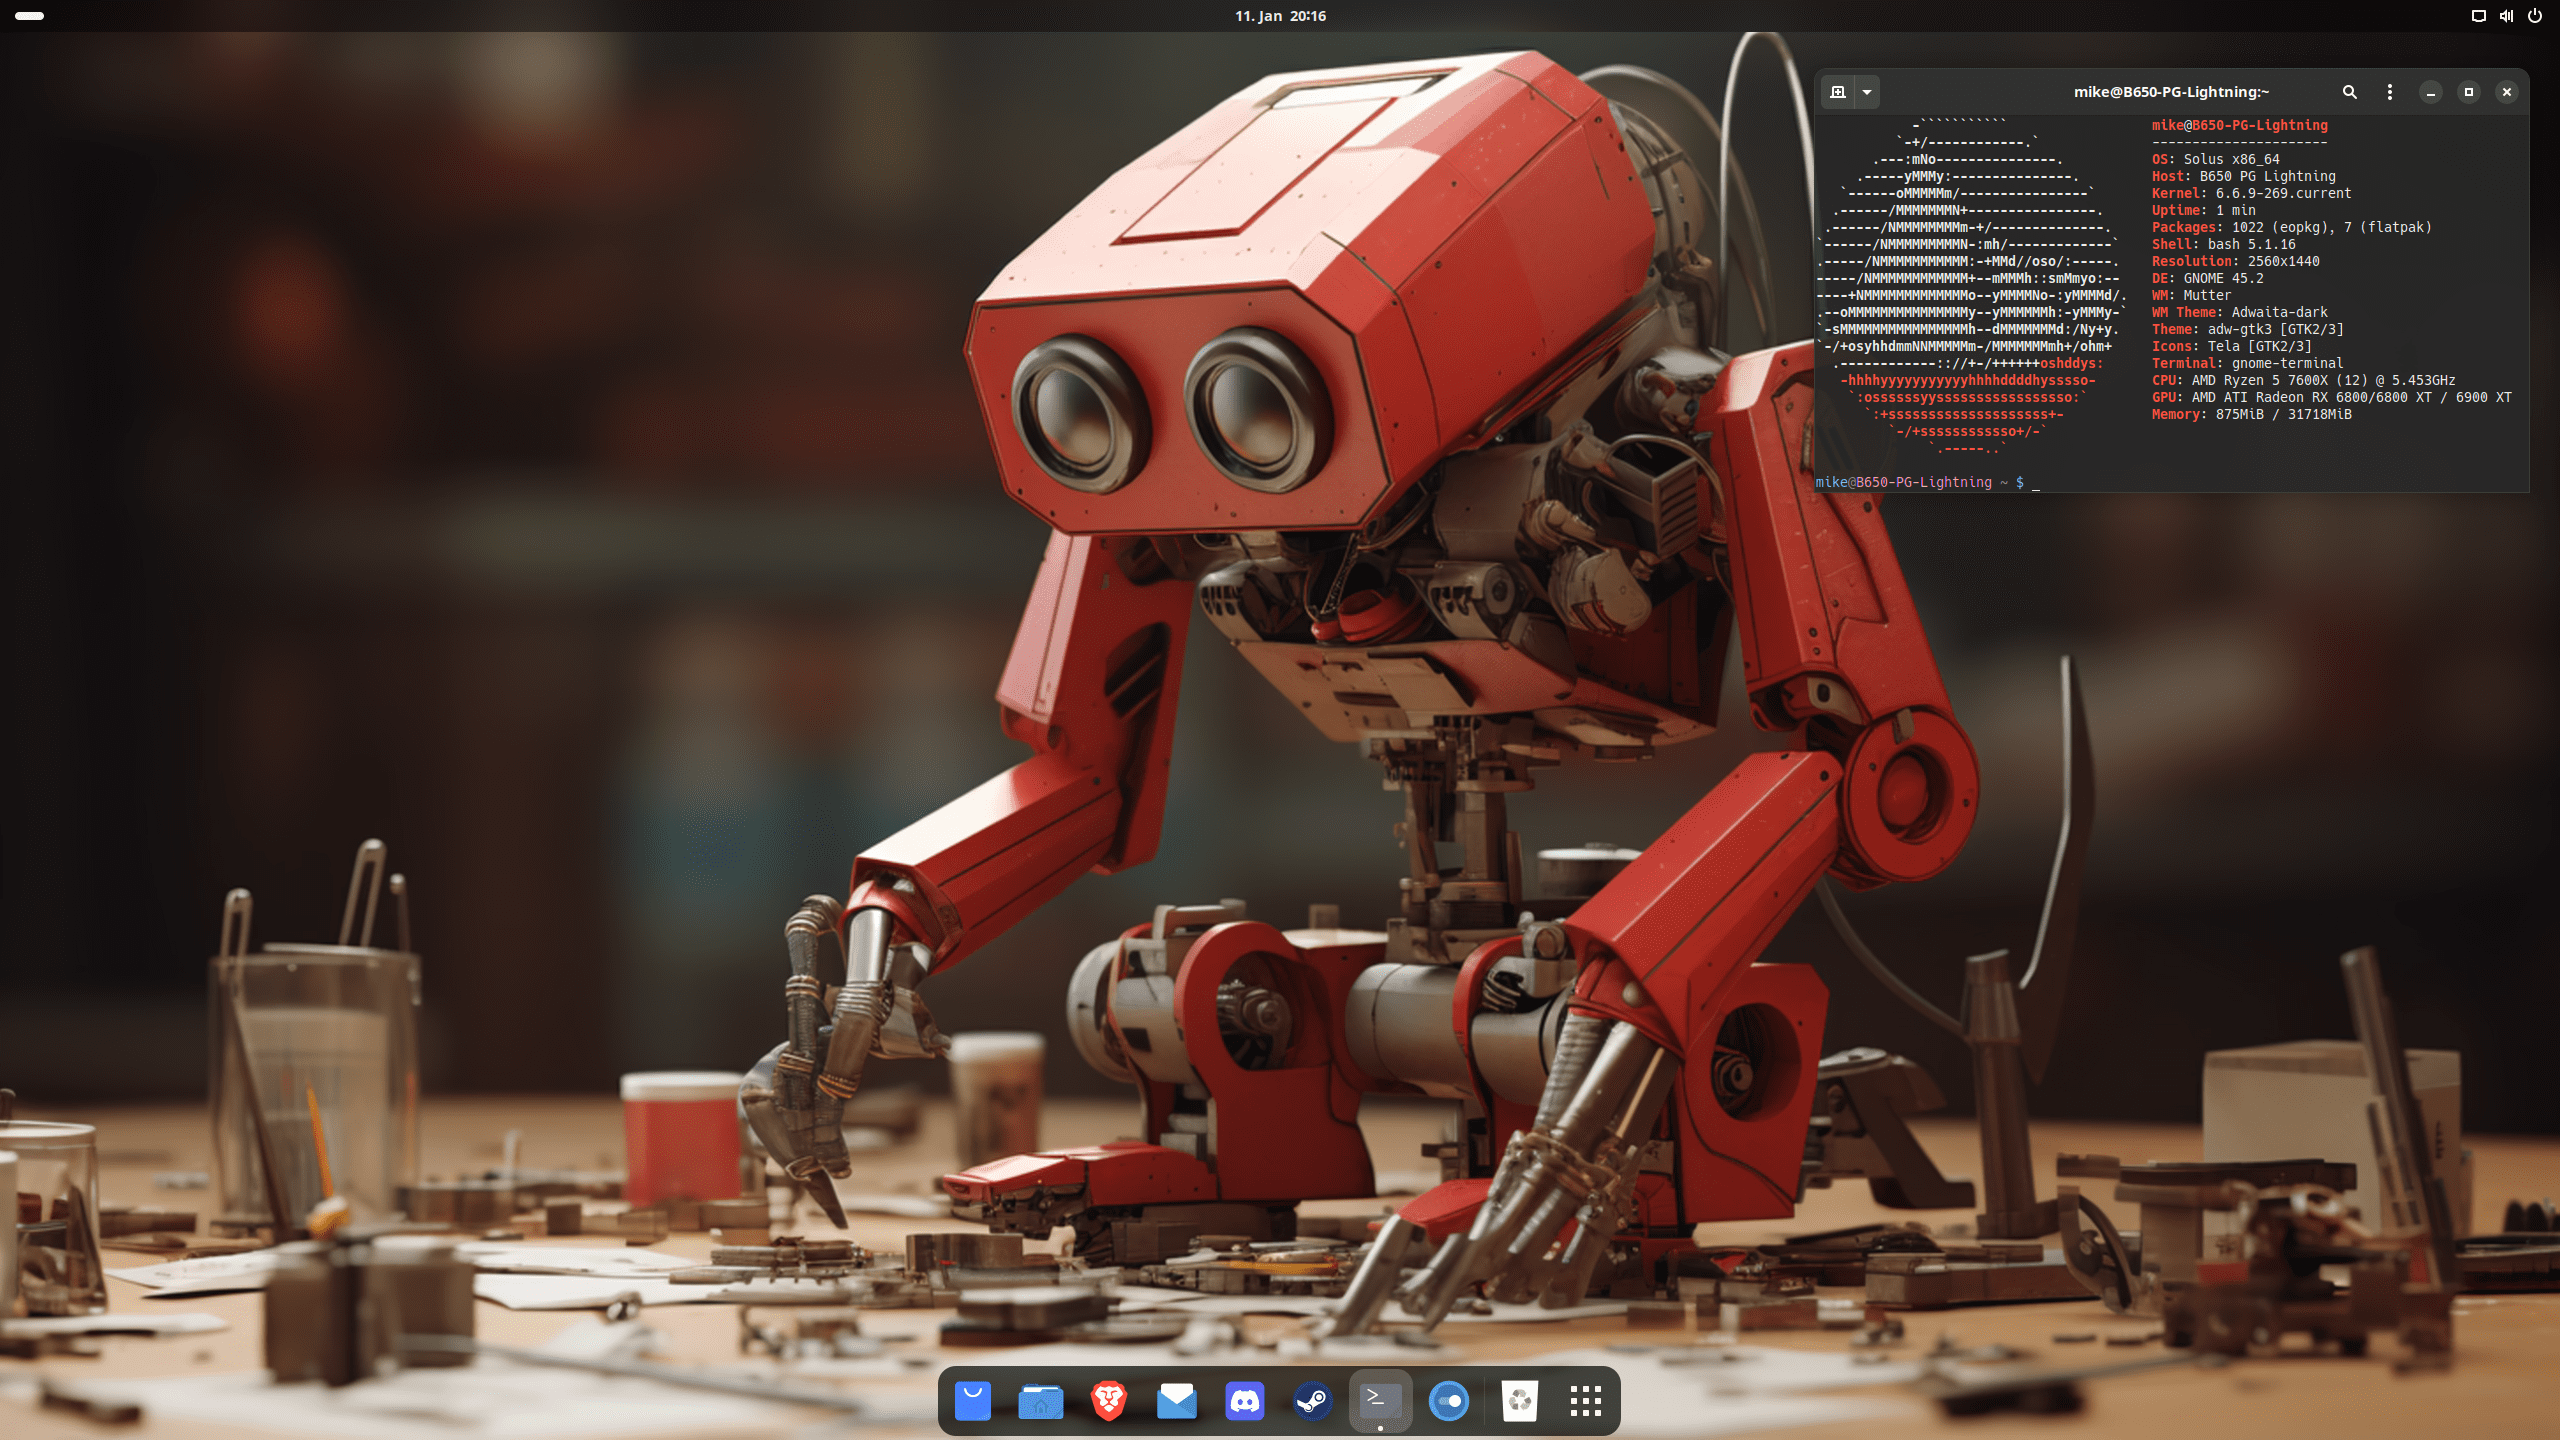This screenshot has width=2560, height=1440.
Task: Open terminal search with magnifier icon
Action: tap(2350, 92)
